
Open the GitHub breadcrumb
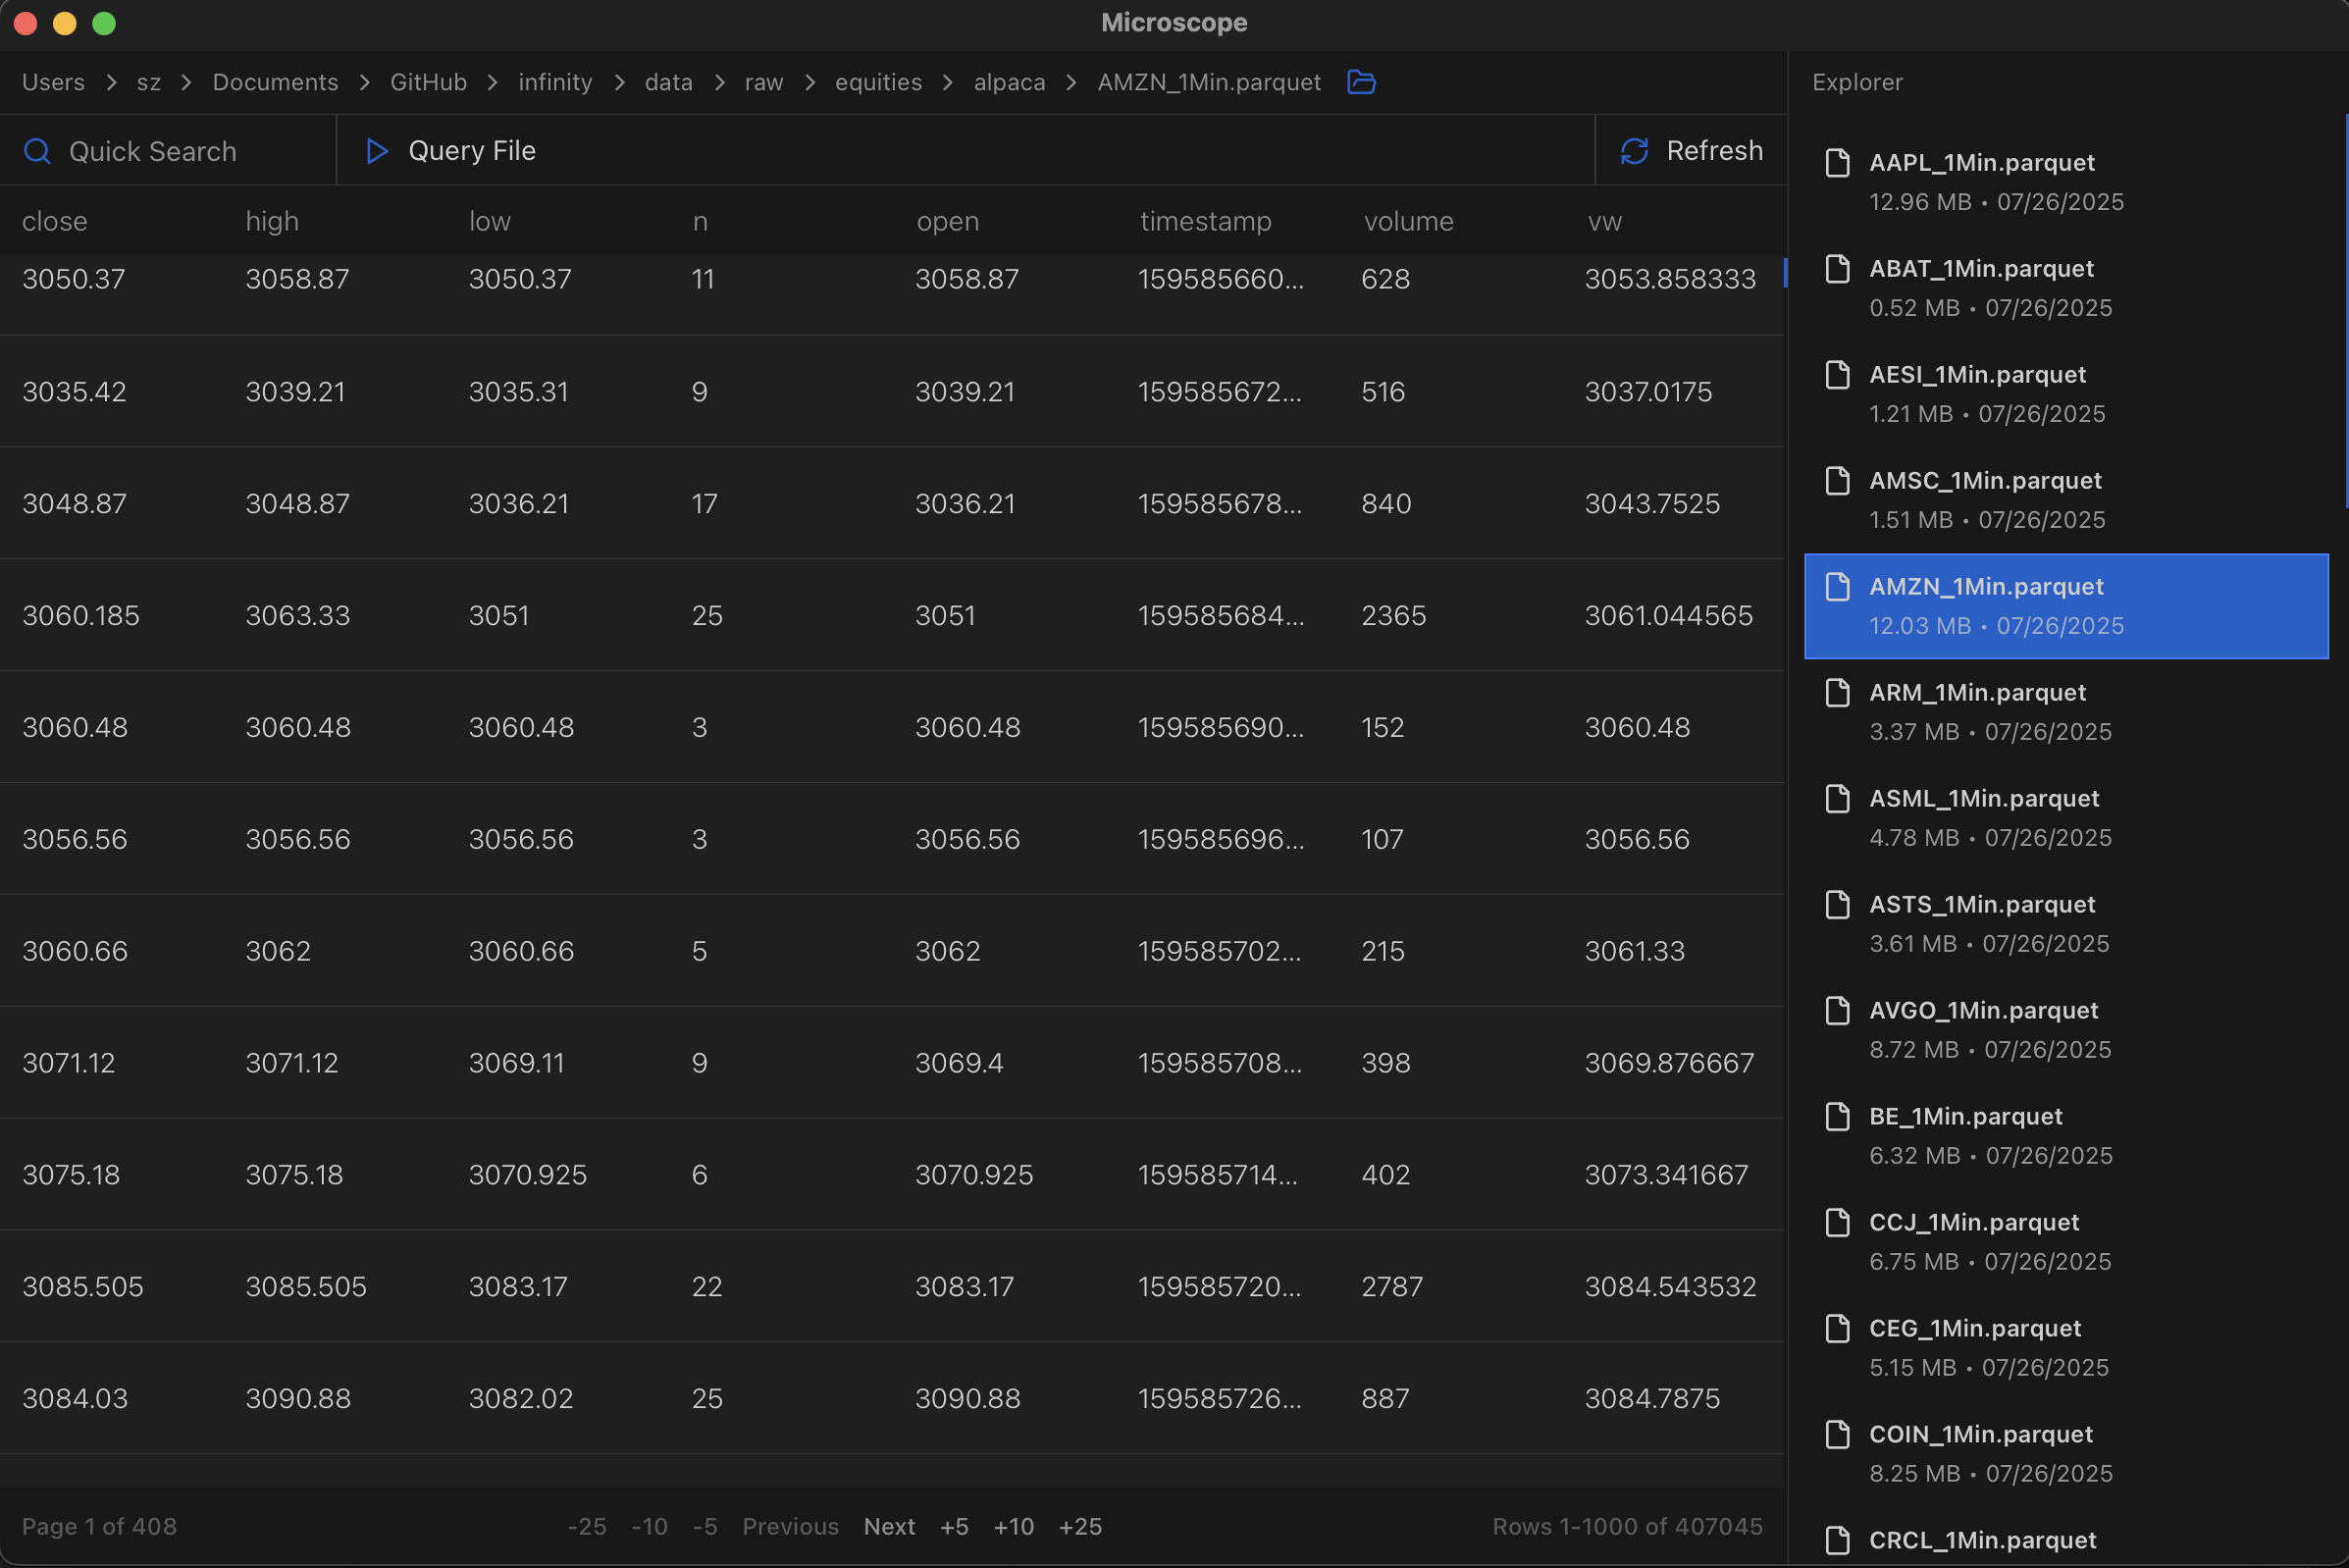428,82
